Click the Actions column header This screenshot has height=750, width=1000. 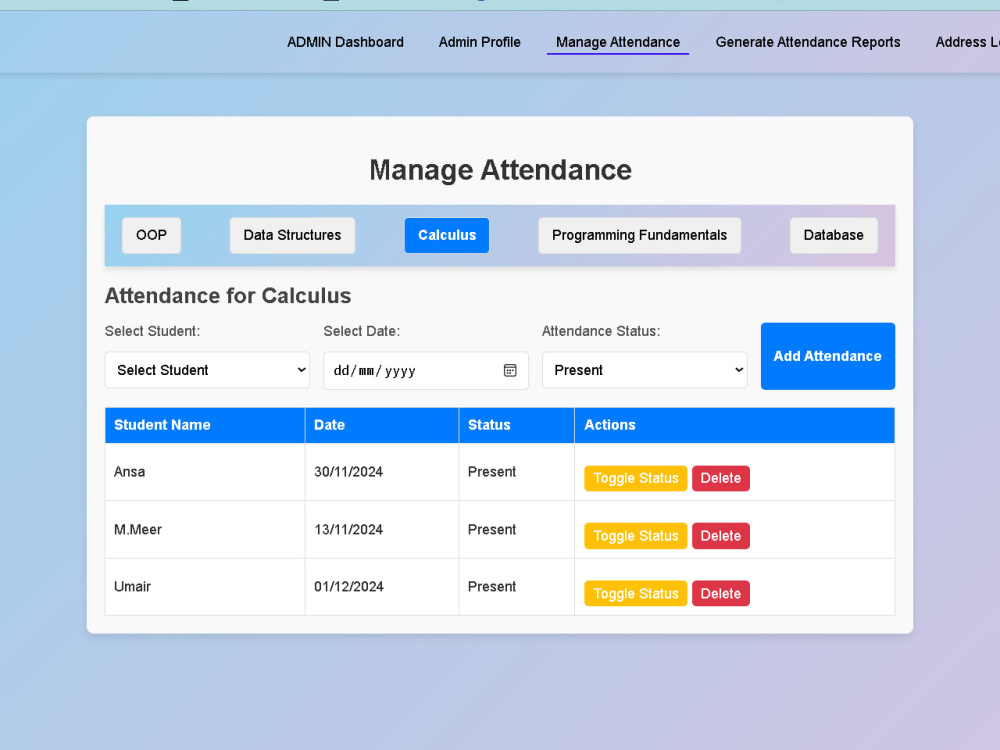coord(735,425)
